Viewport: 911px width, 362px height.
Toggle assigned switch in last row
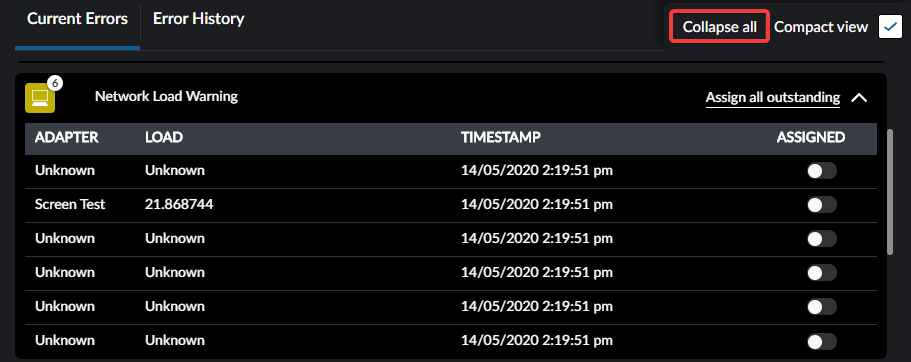822,341
